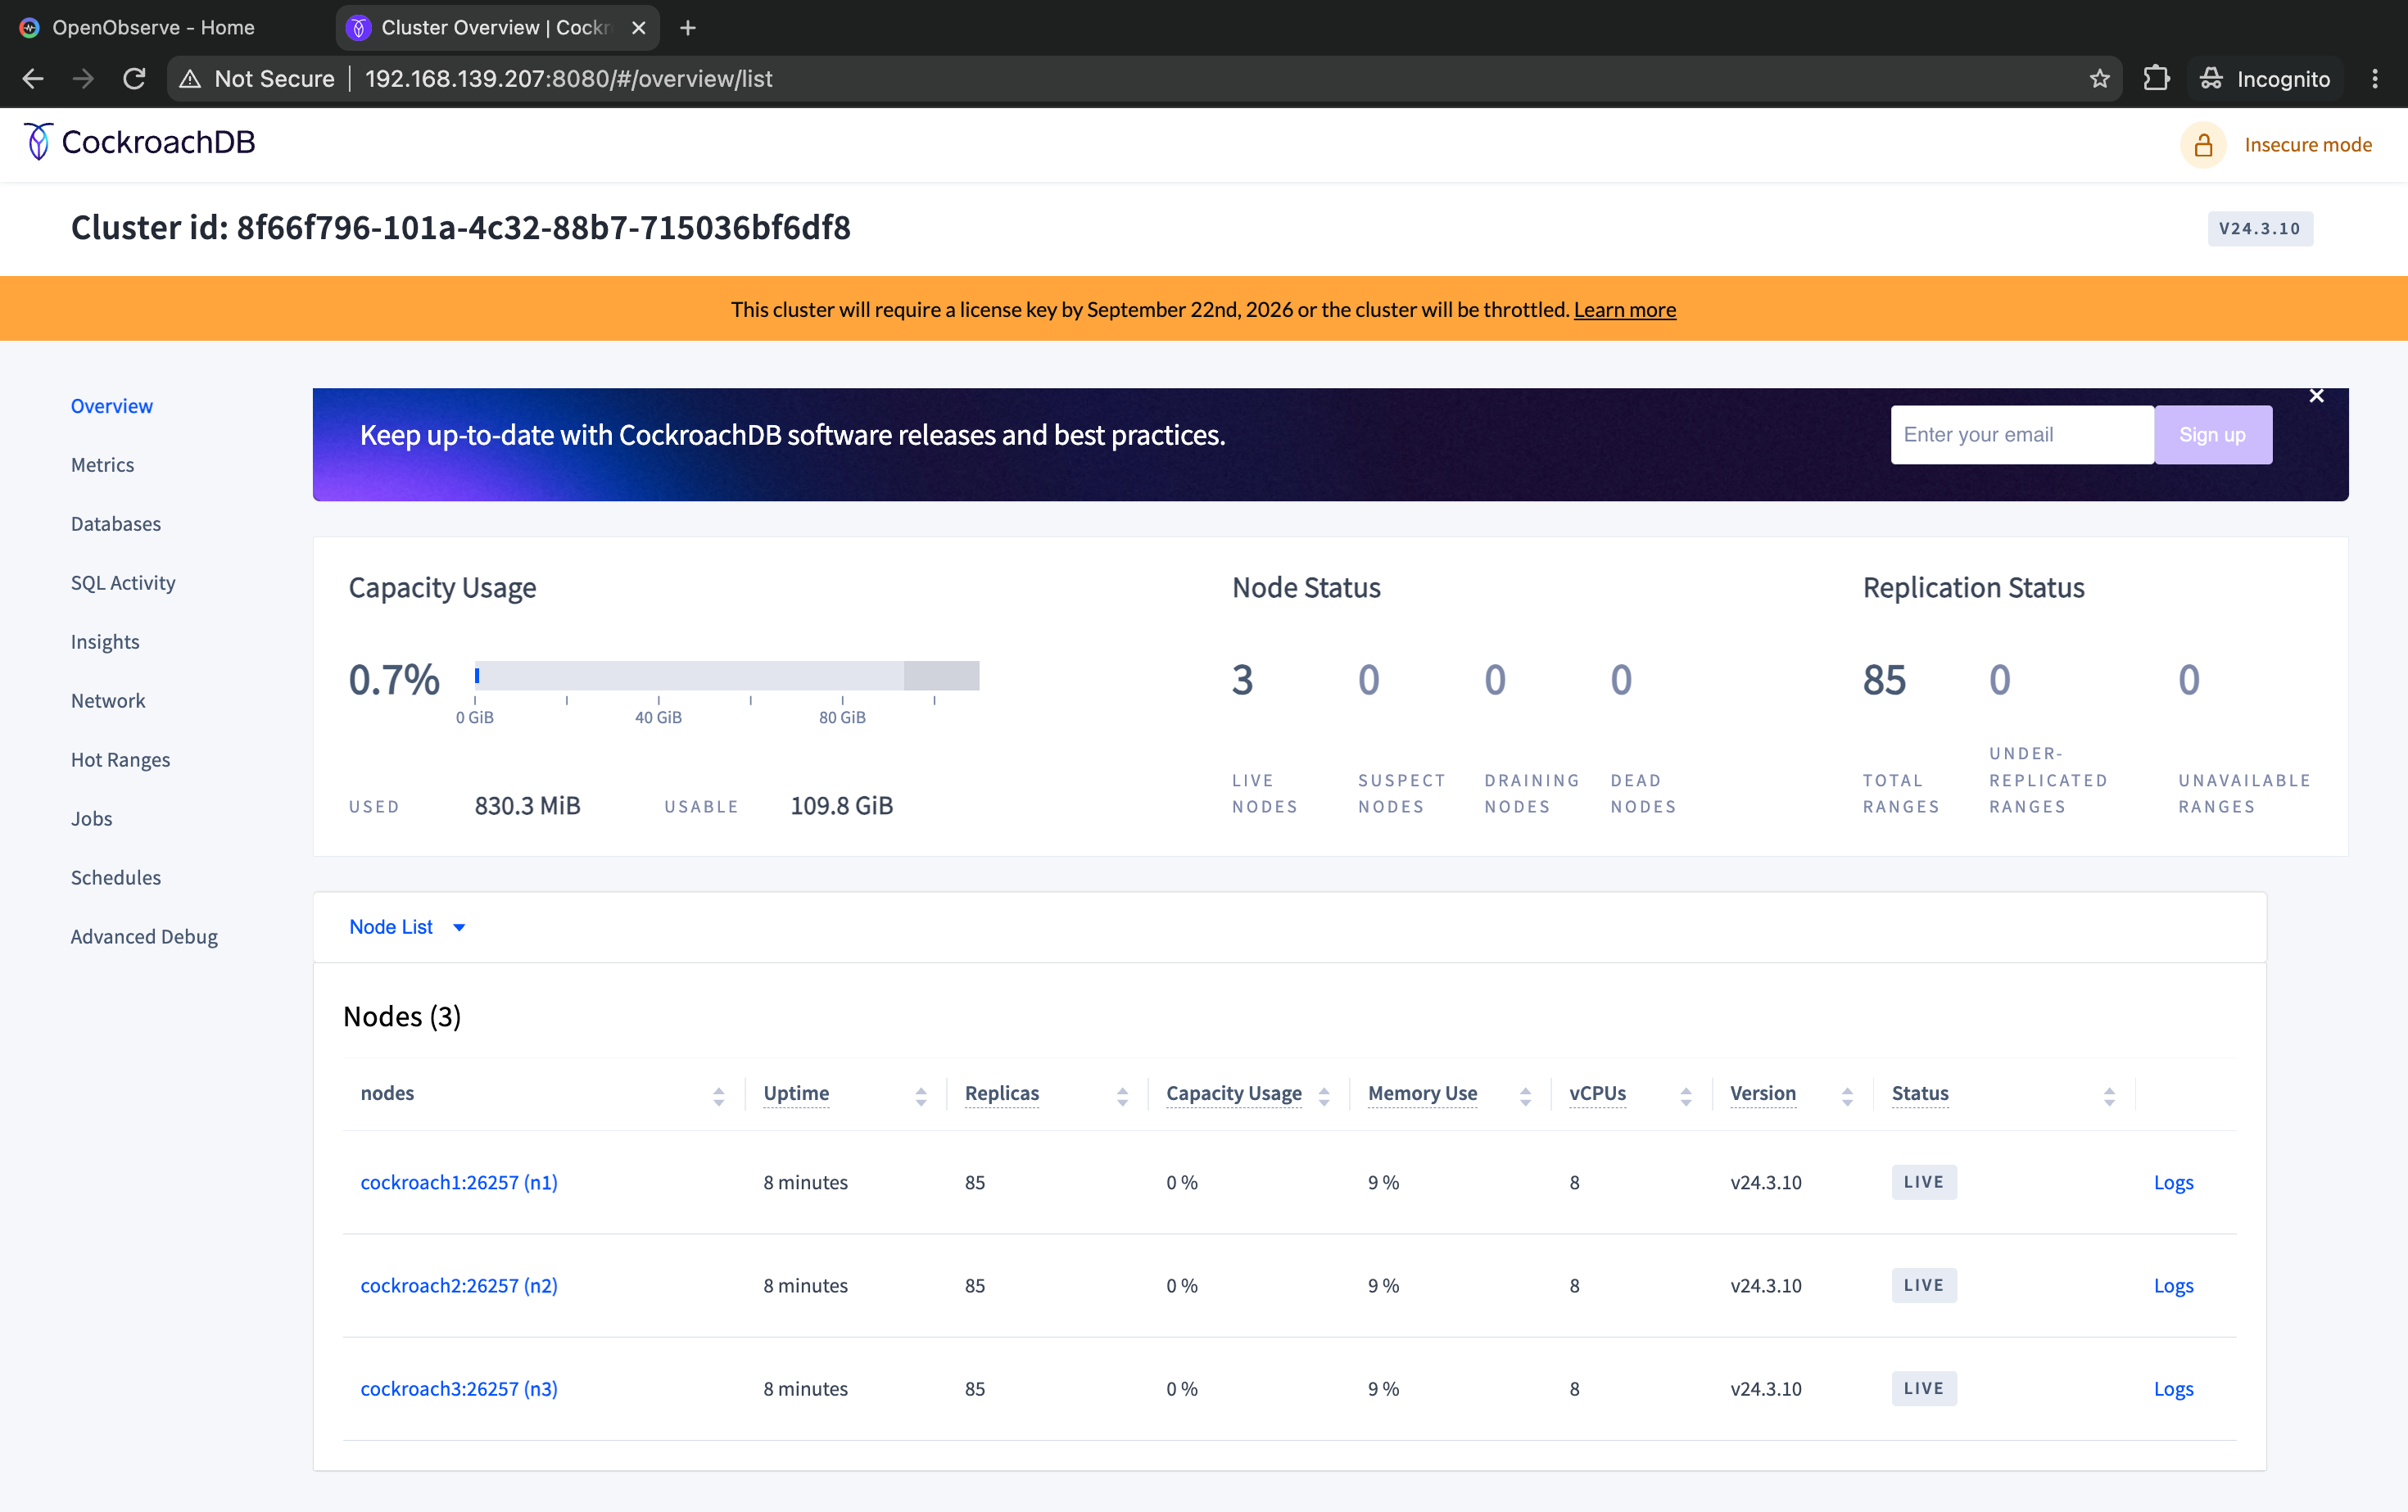This screenshot has width=2408, height=1512.
Task: Sort by Status column arrows
Action: click(2109, 1097)
